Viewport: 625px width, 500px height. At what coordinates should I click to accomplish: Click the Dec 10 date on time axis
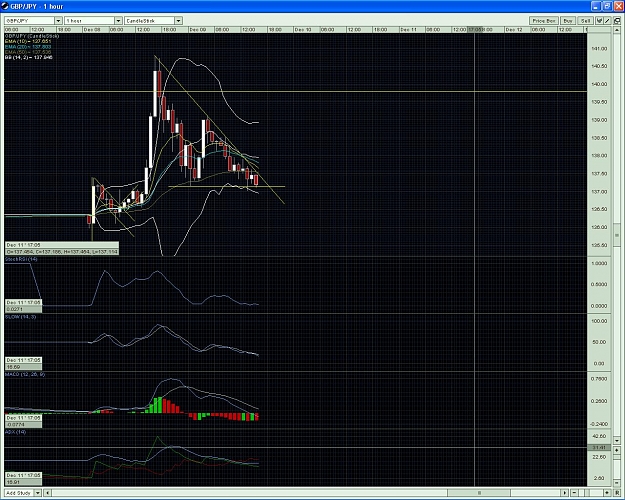pyautogui.click(x=303, y=30)
